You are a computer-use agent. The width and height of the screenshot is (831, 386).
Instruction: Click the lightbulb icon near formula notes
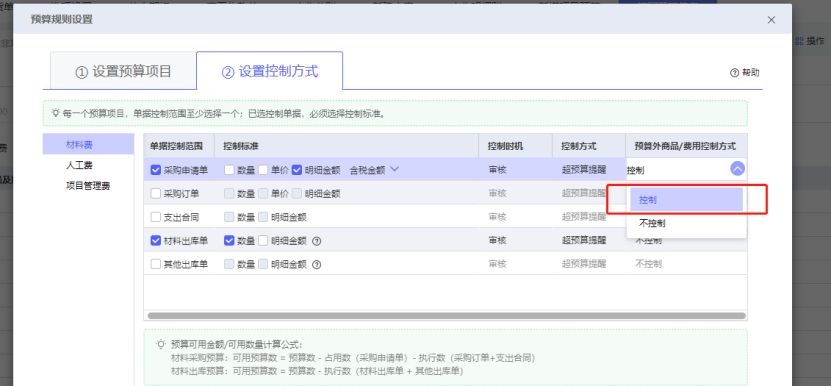point(161,344)
